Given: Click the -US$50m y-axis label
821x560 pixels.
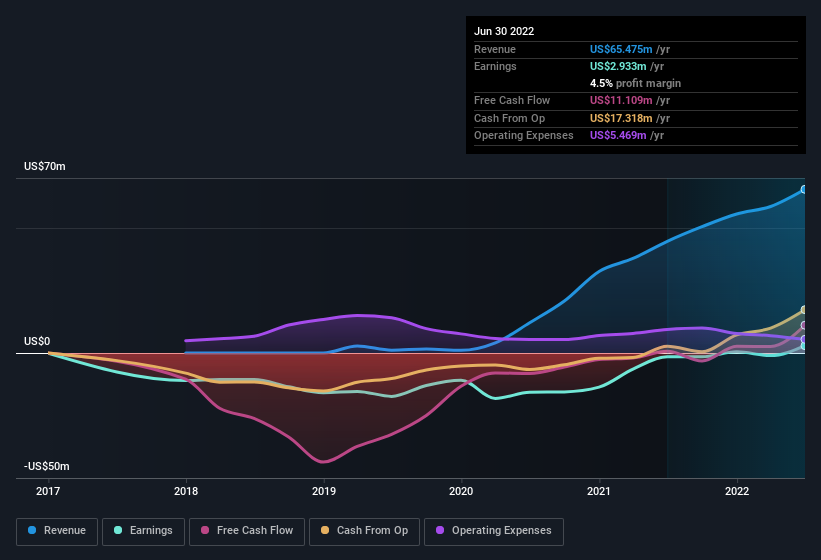Looking at the screenshot, I should 47,466.
